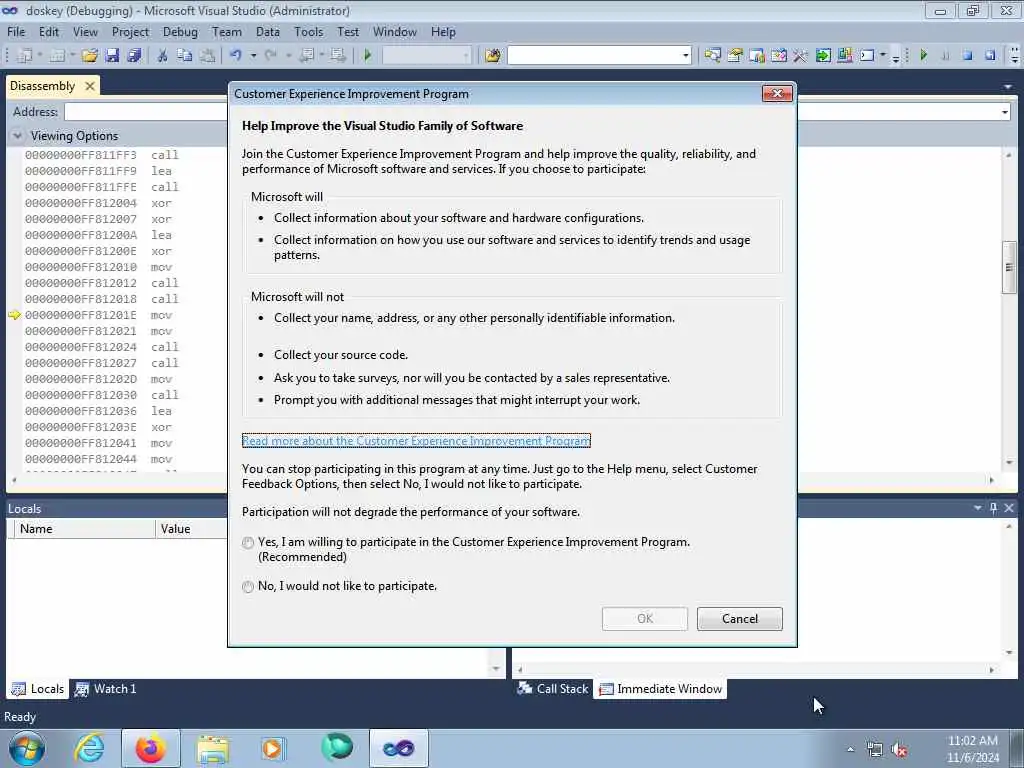Open Read more about the Customer Experience link
1024x768 pixels.
pyautogui.click(x=416, y=441)
